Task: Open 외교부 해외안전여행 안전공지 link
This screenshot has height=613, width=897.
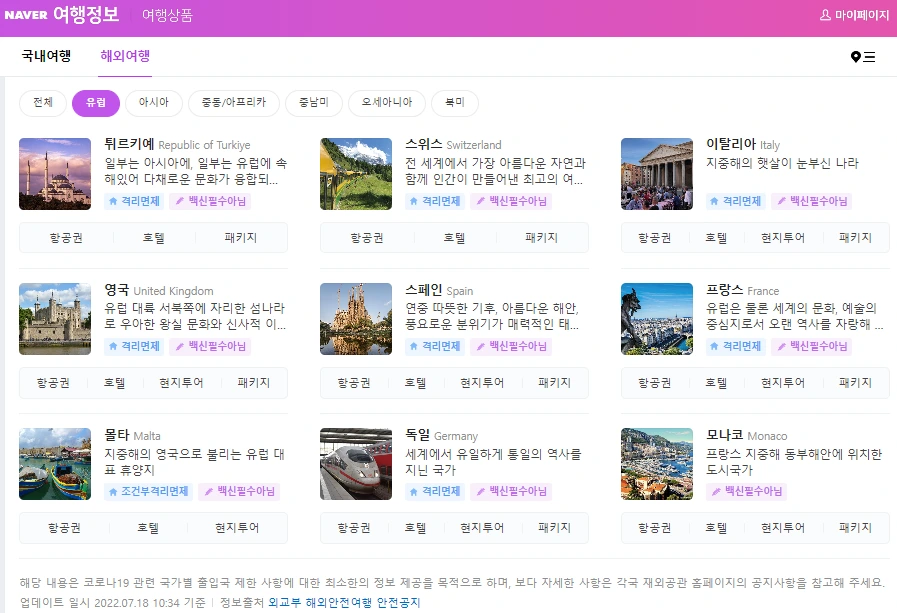Action: click(344, 602)
